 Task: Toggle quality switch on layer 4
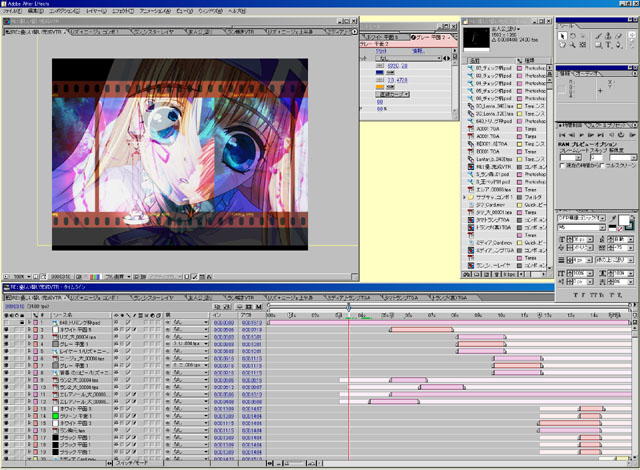point(128,344)
